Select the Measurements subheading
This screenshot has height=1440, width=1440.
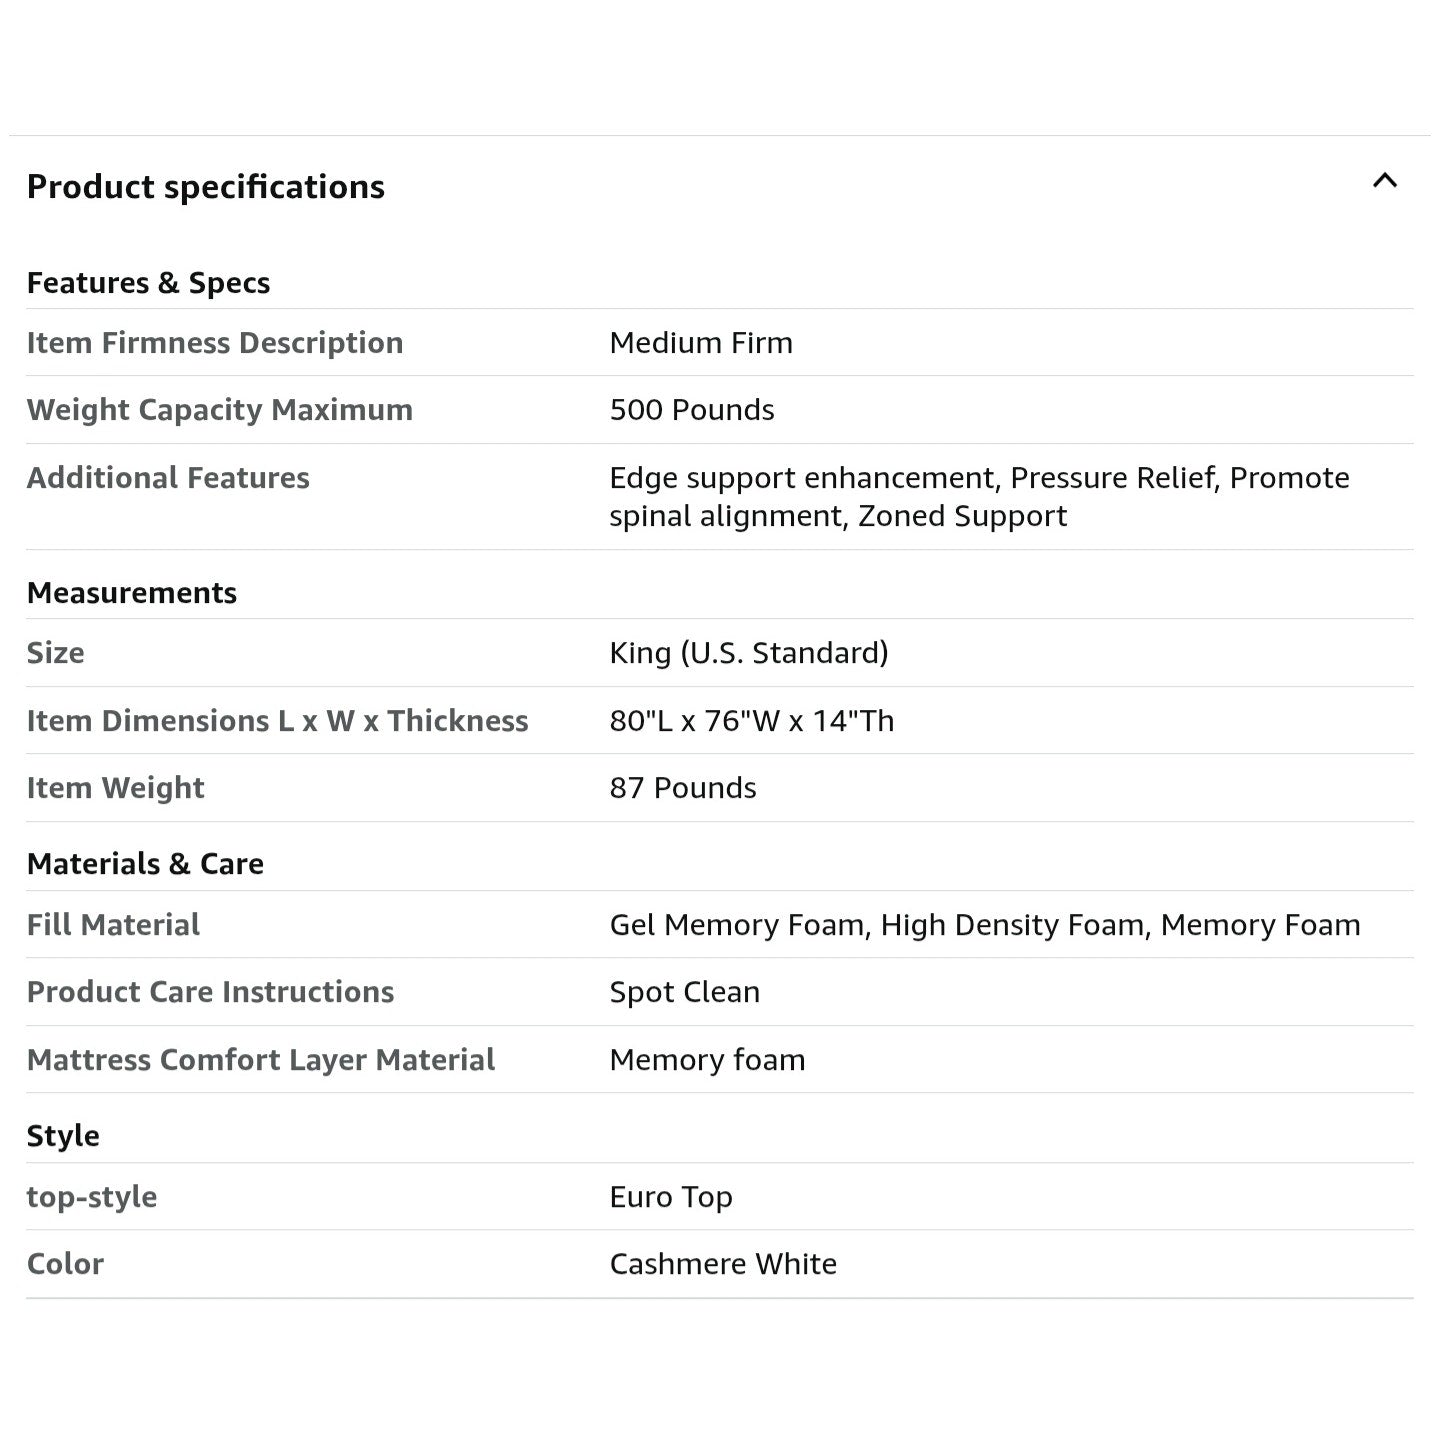pos(132,593)
